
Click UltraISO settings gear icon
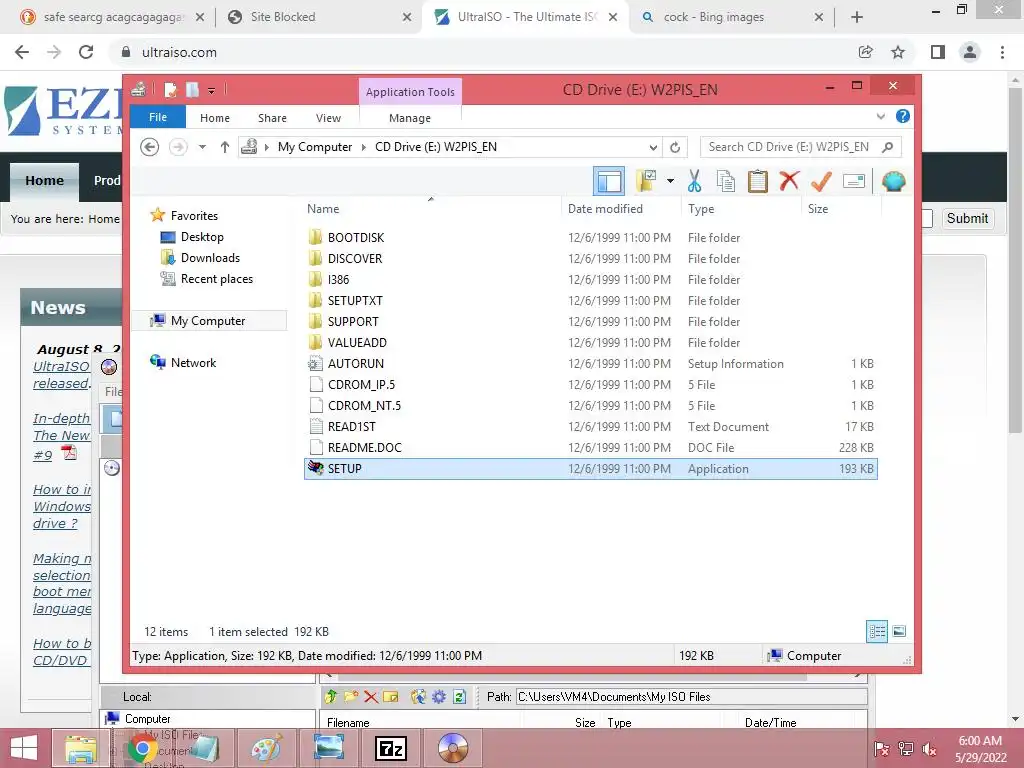tap(439, 697)
